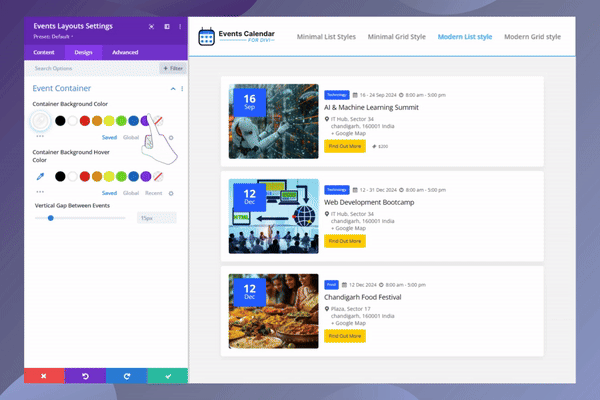Viewport: 600px width, 400px height.
Task: Open Modern List style menu item
Action: [x=465, y=37]
